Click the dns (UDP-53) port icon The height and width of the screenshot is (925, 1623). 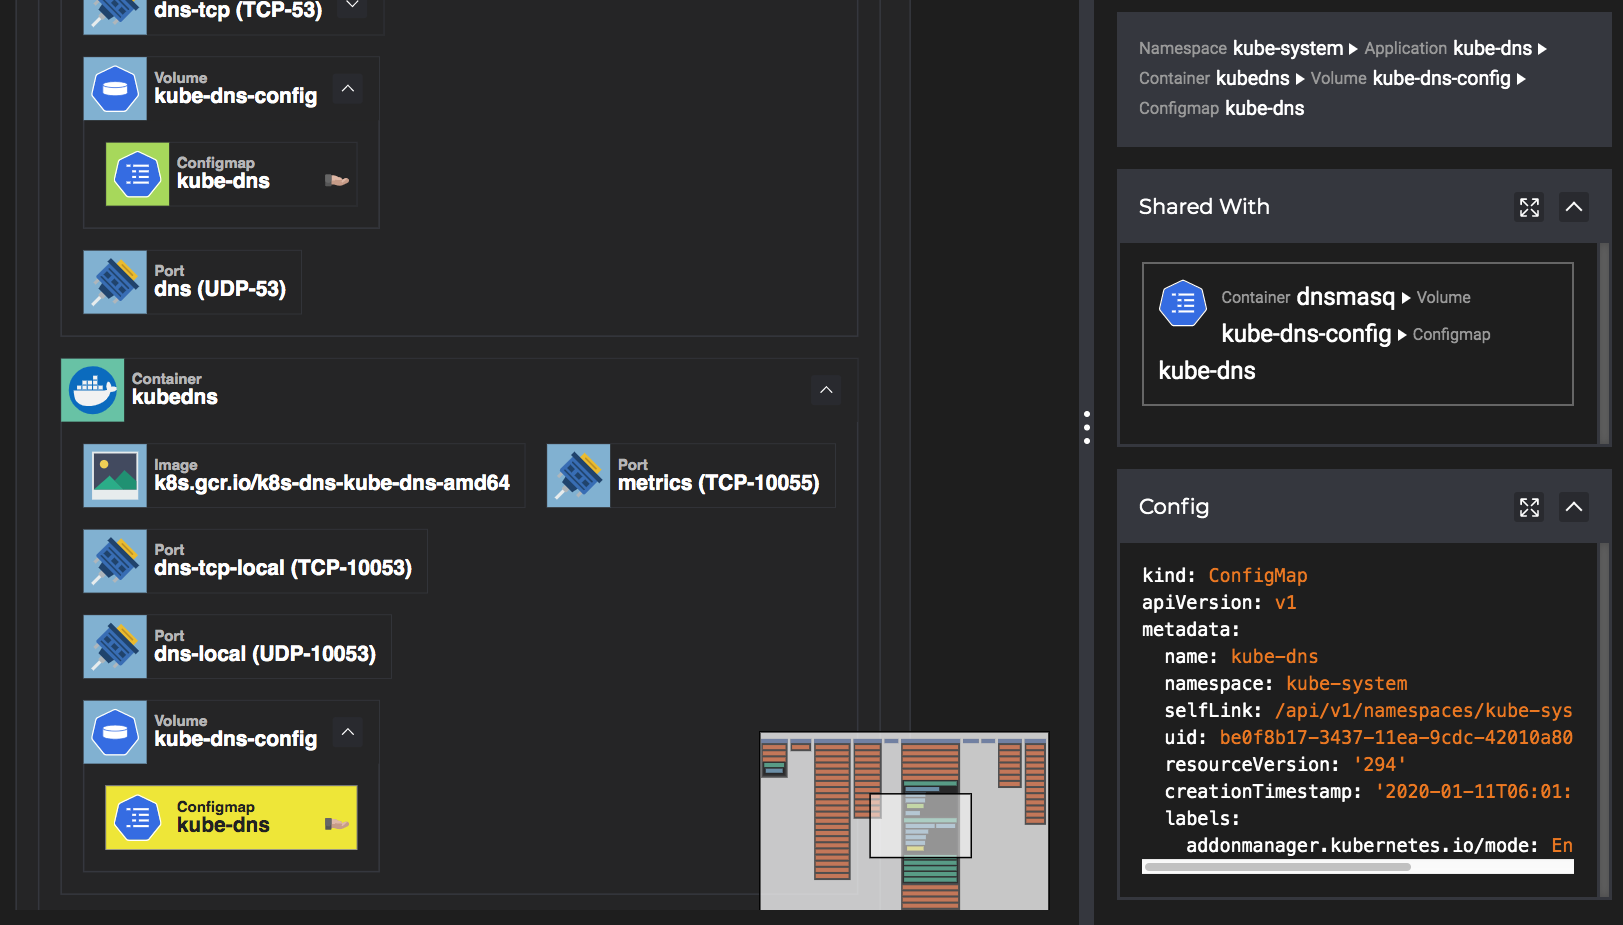coord(115,282)
